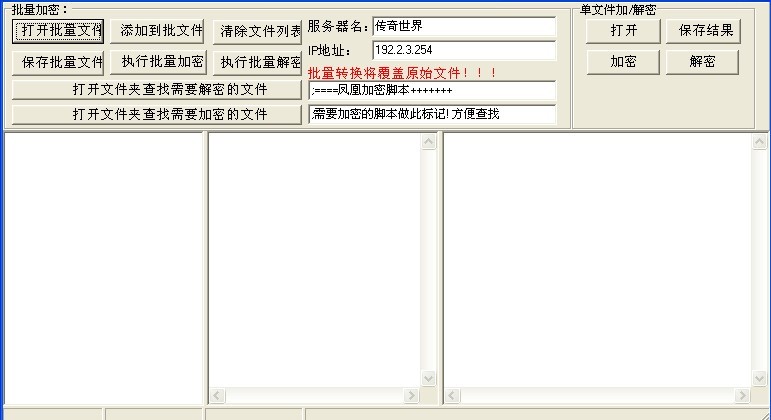Focus the 服务器名 input field
The width and height of the screenshot is (771, 420).
(x=463, y=26)
